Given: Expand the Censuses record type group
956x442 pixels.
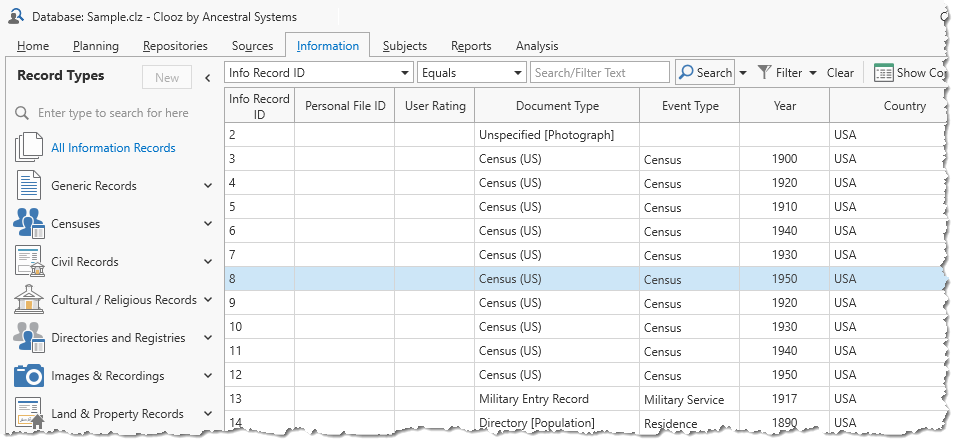Looking at the screenshot, I should tap(208, 224).
